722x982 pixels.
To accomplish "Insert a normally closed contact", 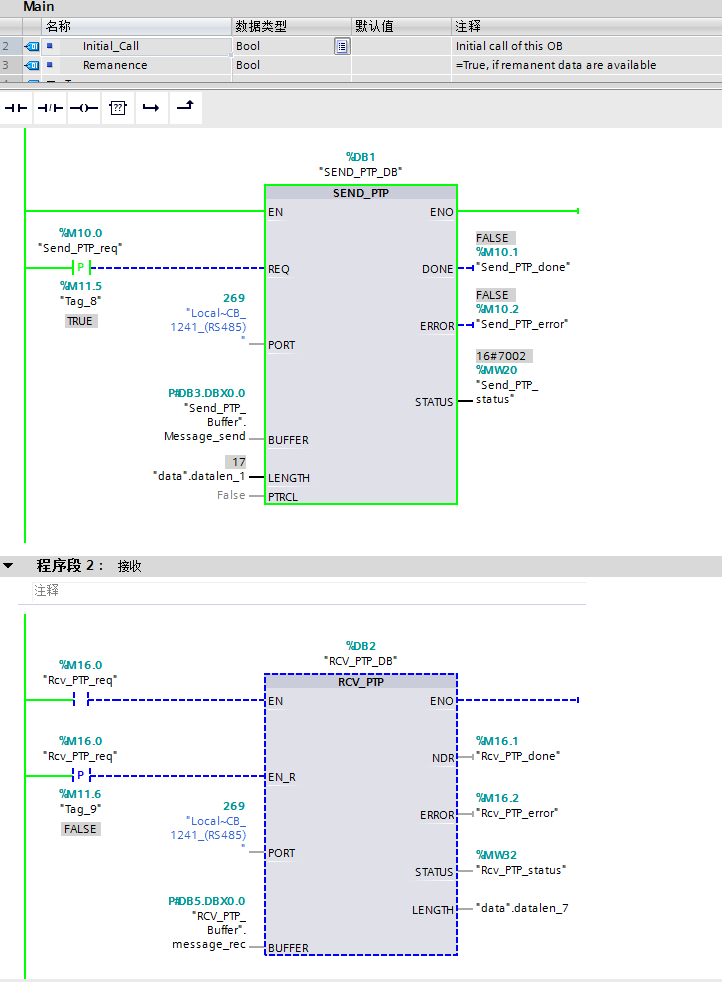I will [x=50, y=108].
